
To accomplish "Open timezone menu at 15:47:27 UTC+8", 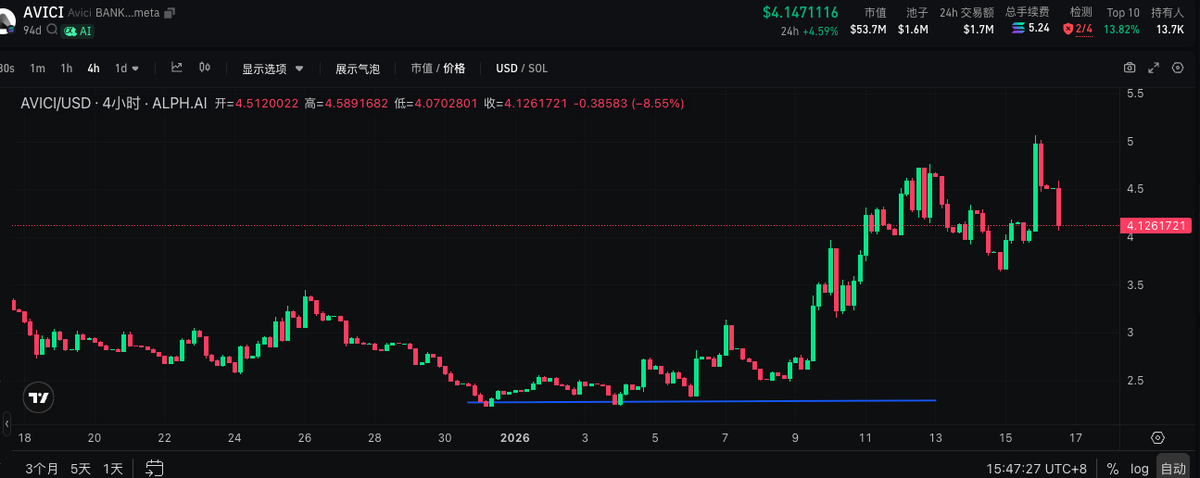I will pos(1036,468).
